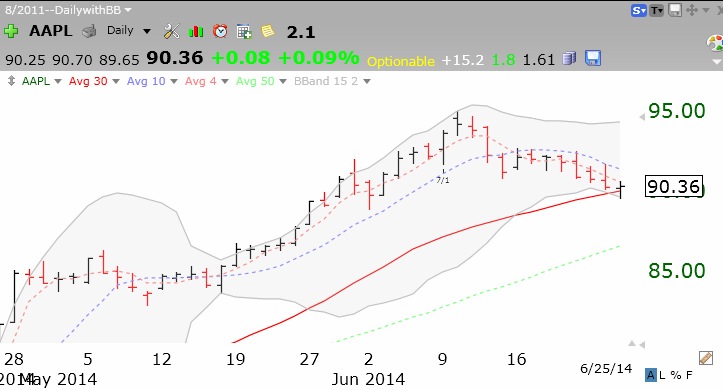Click the white arrow below color palette

tap(717, 61)
